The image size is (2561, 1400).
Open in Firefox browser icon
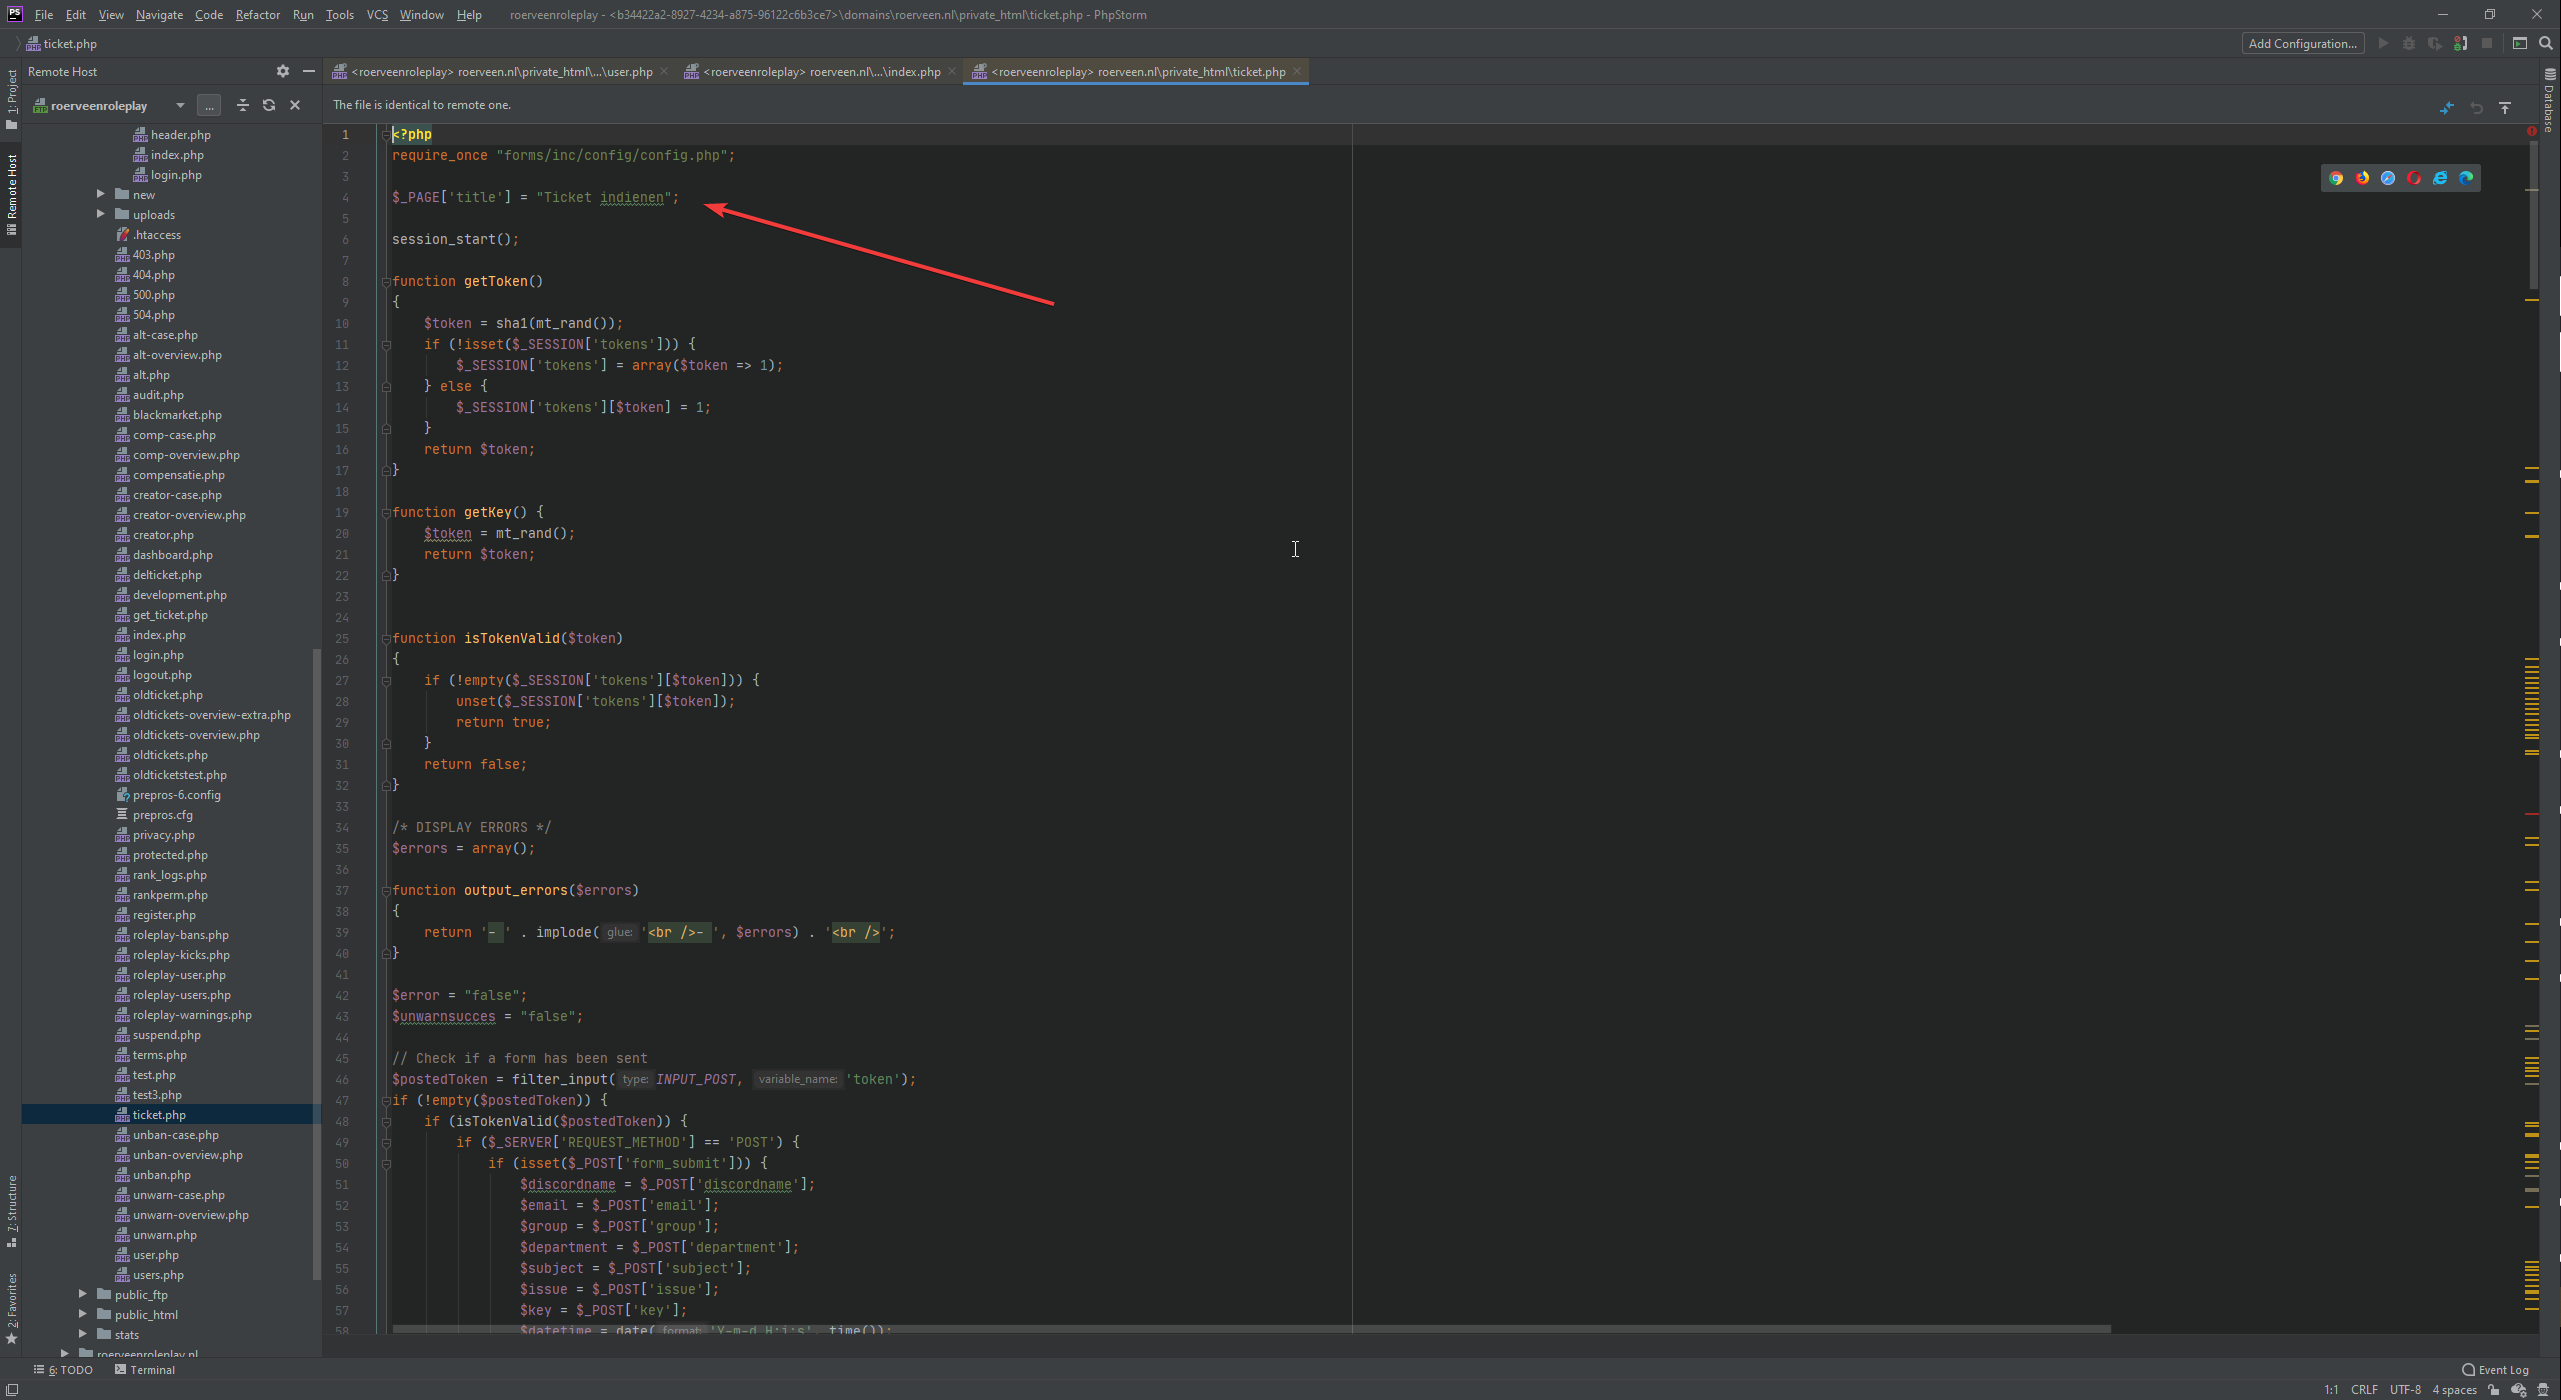point(2362,178)
